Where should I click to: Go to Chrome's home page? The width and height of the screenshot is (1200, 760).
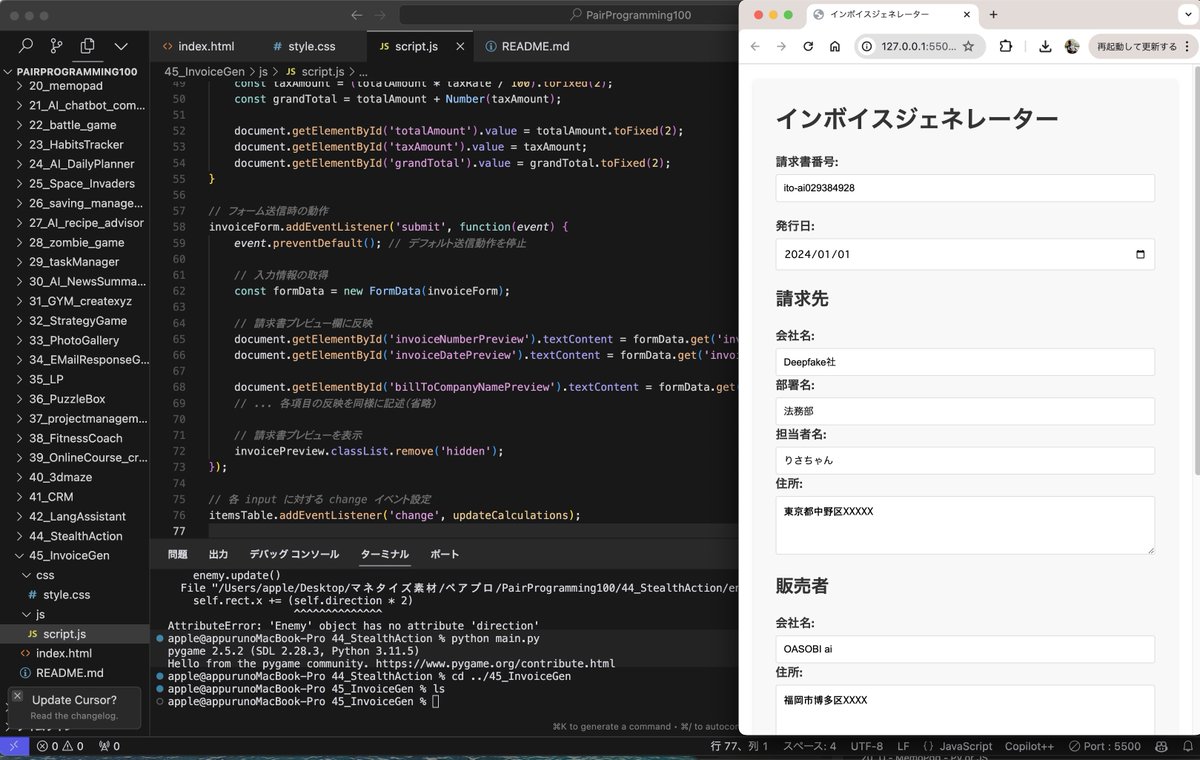click(835, 46)
